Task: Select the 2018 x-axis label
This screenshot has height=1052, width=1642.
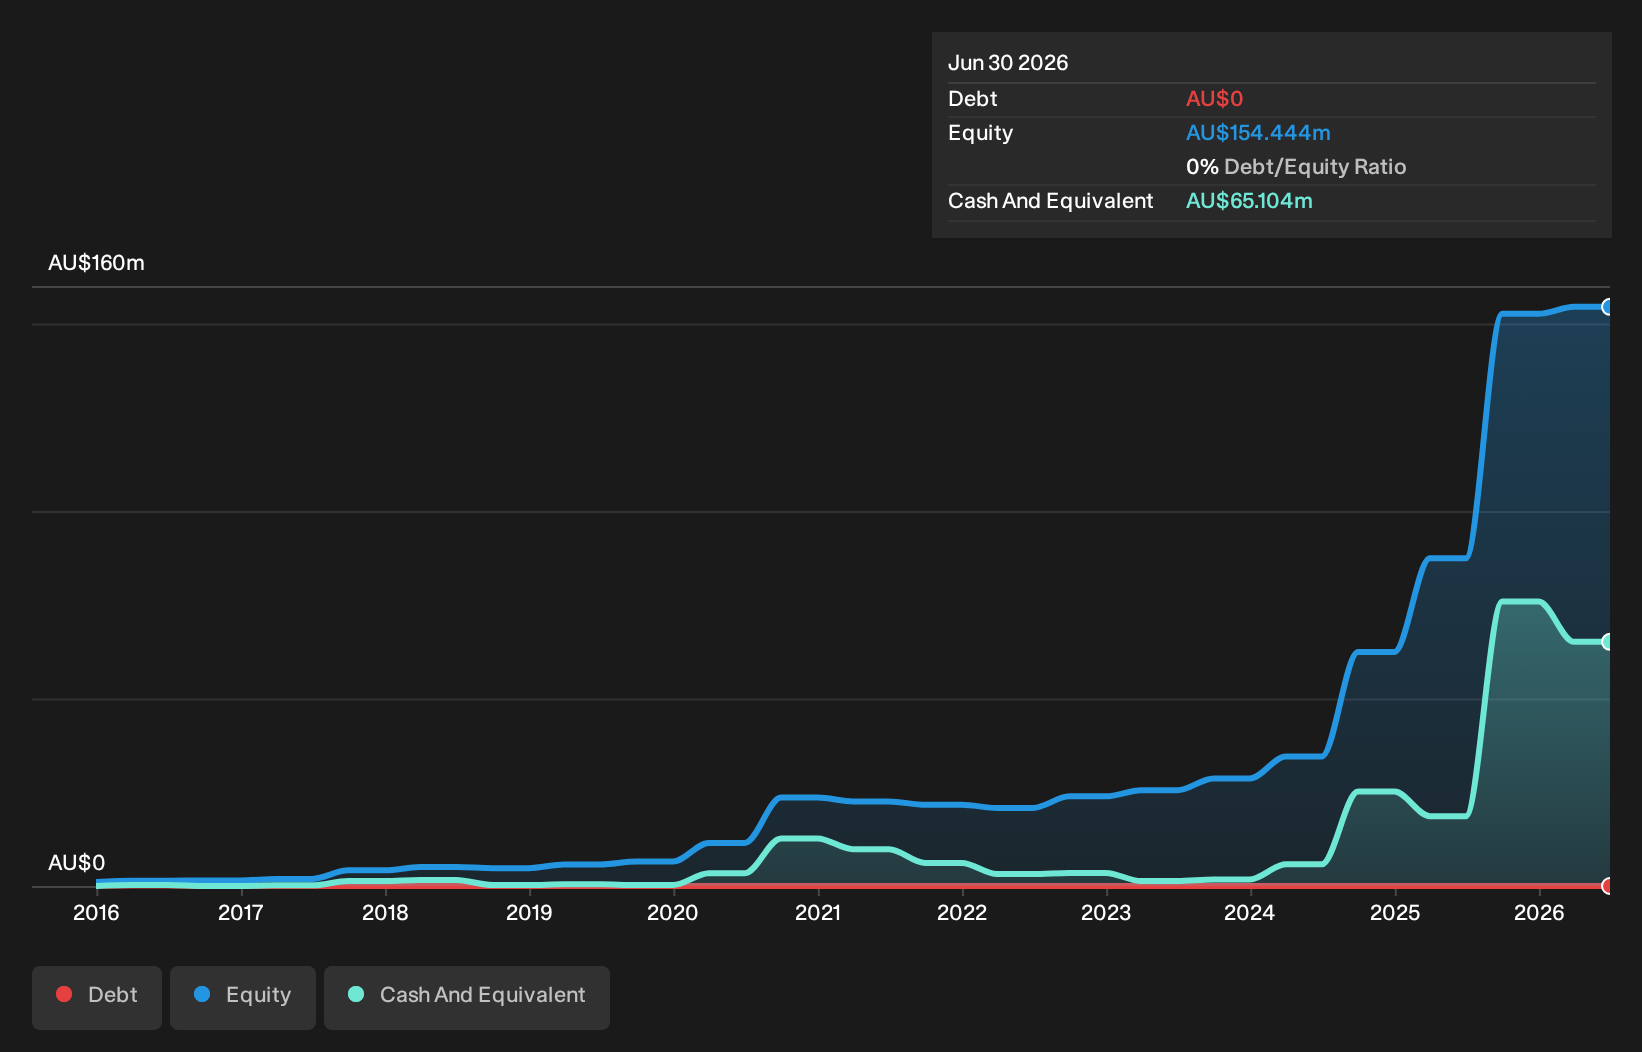Action: tap(385, 912)
